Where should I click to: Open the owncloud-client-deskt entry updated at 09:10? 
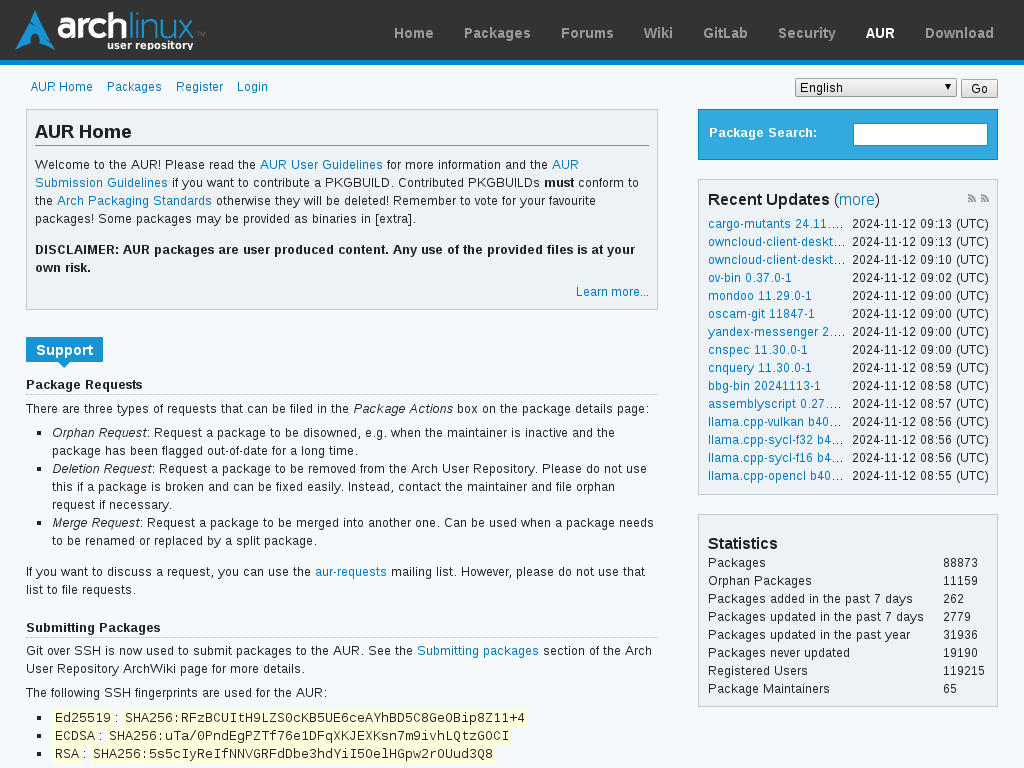(776, 260)
